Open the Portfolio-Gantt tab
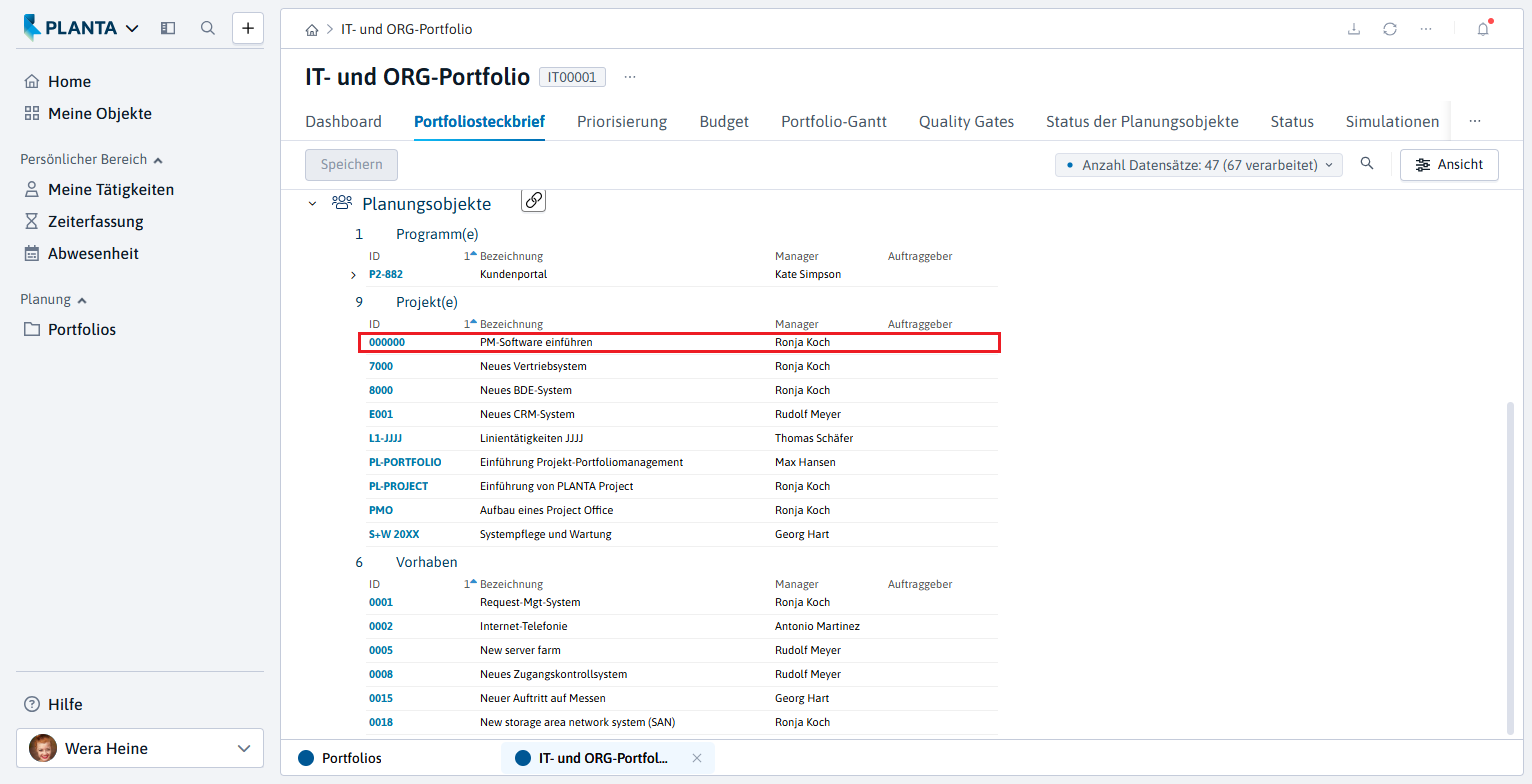Image resolution: width=1532 pixels, height=784 pixels. coord(834,121)
